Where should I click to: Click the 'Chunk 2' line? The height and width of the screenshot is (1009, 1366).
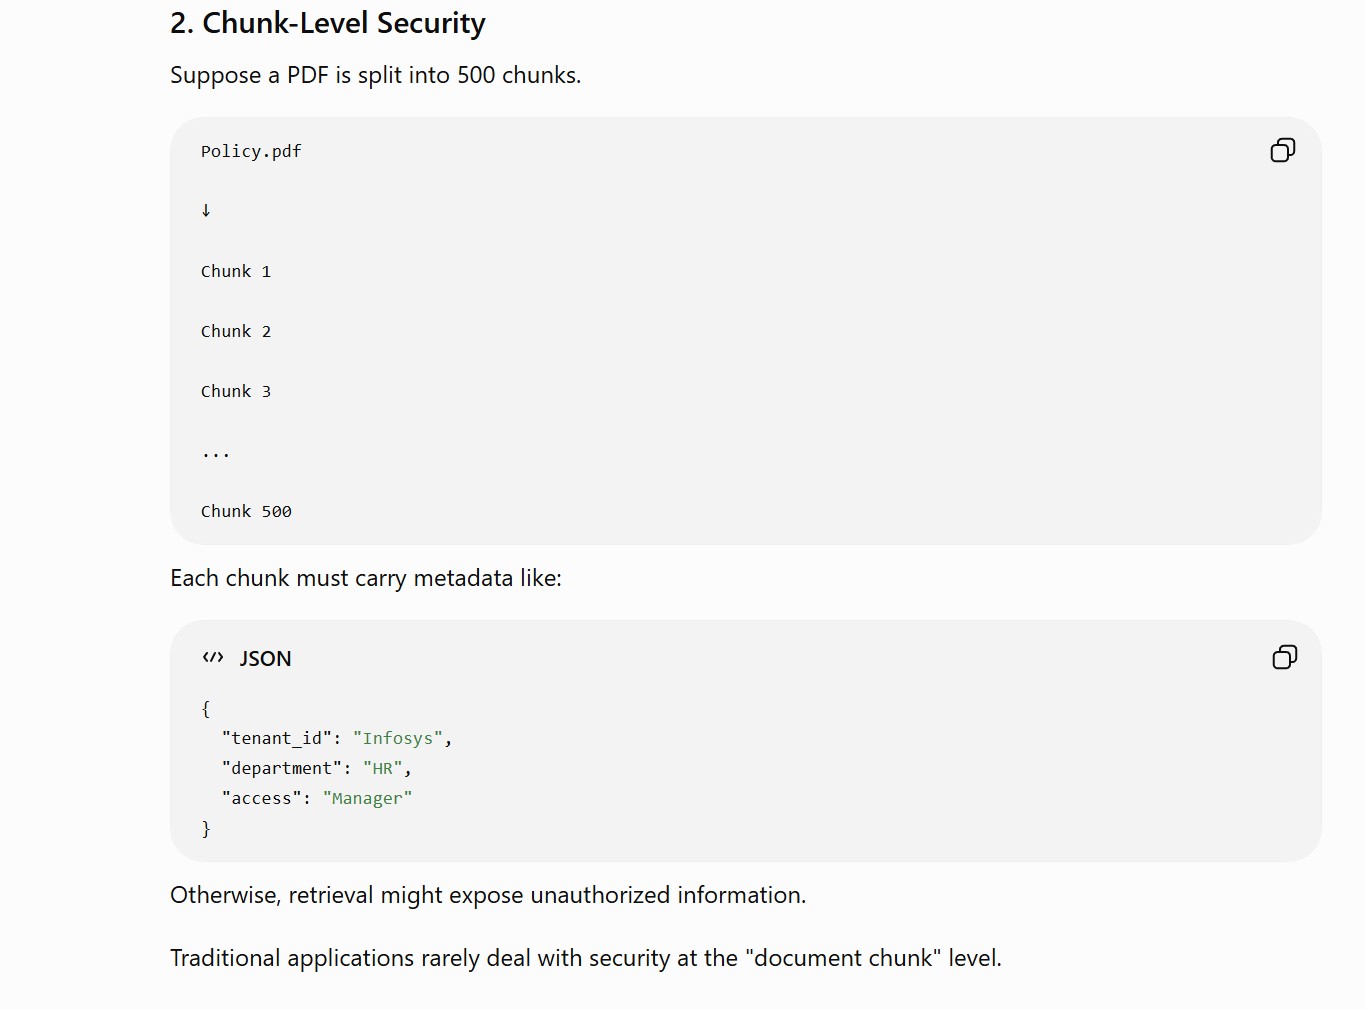tap(236, 331)
